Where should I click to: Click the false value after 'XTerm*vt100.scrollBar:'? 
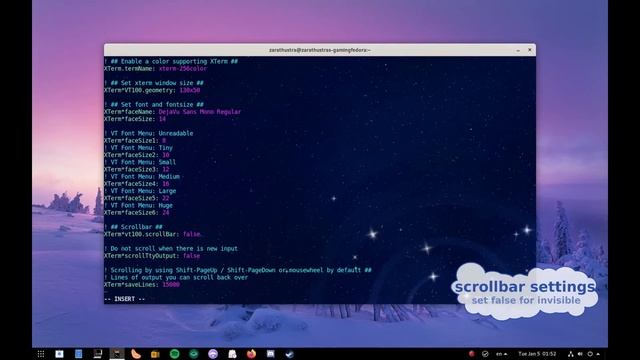(x=191, y=234)
